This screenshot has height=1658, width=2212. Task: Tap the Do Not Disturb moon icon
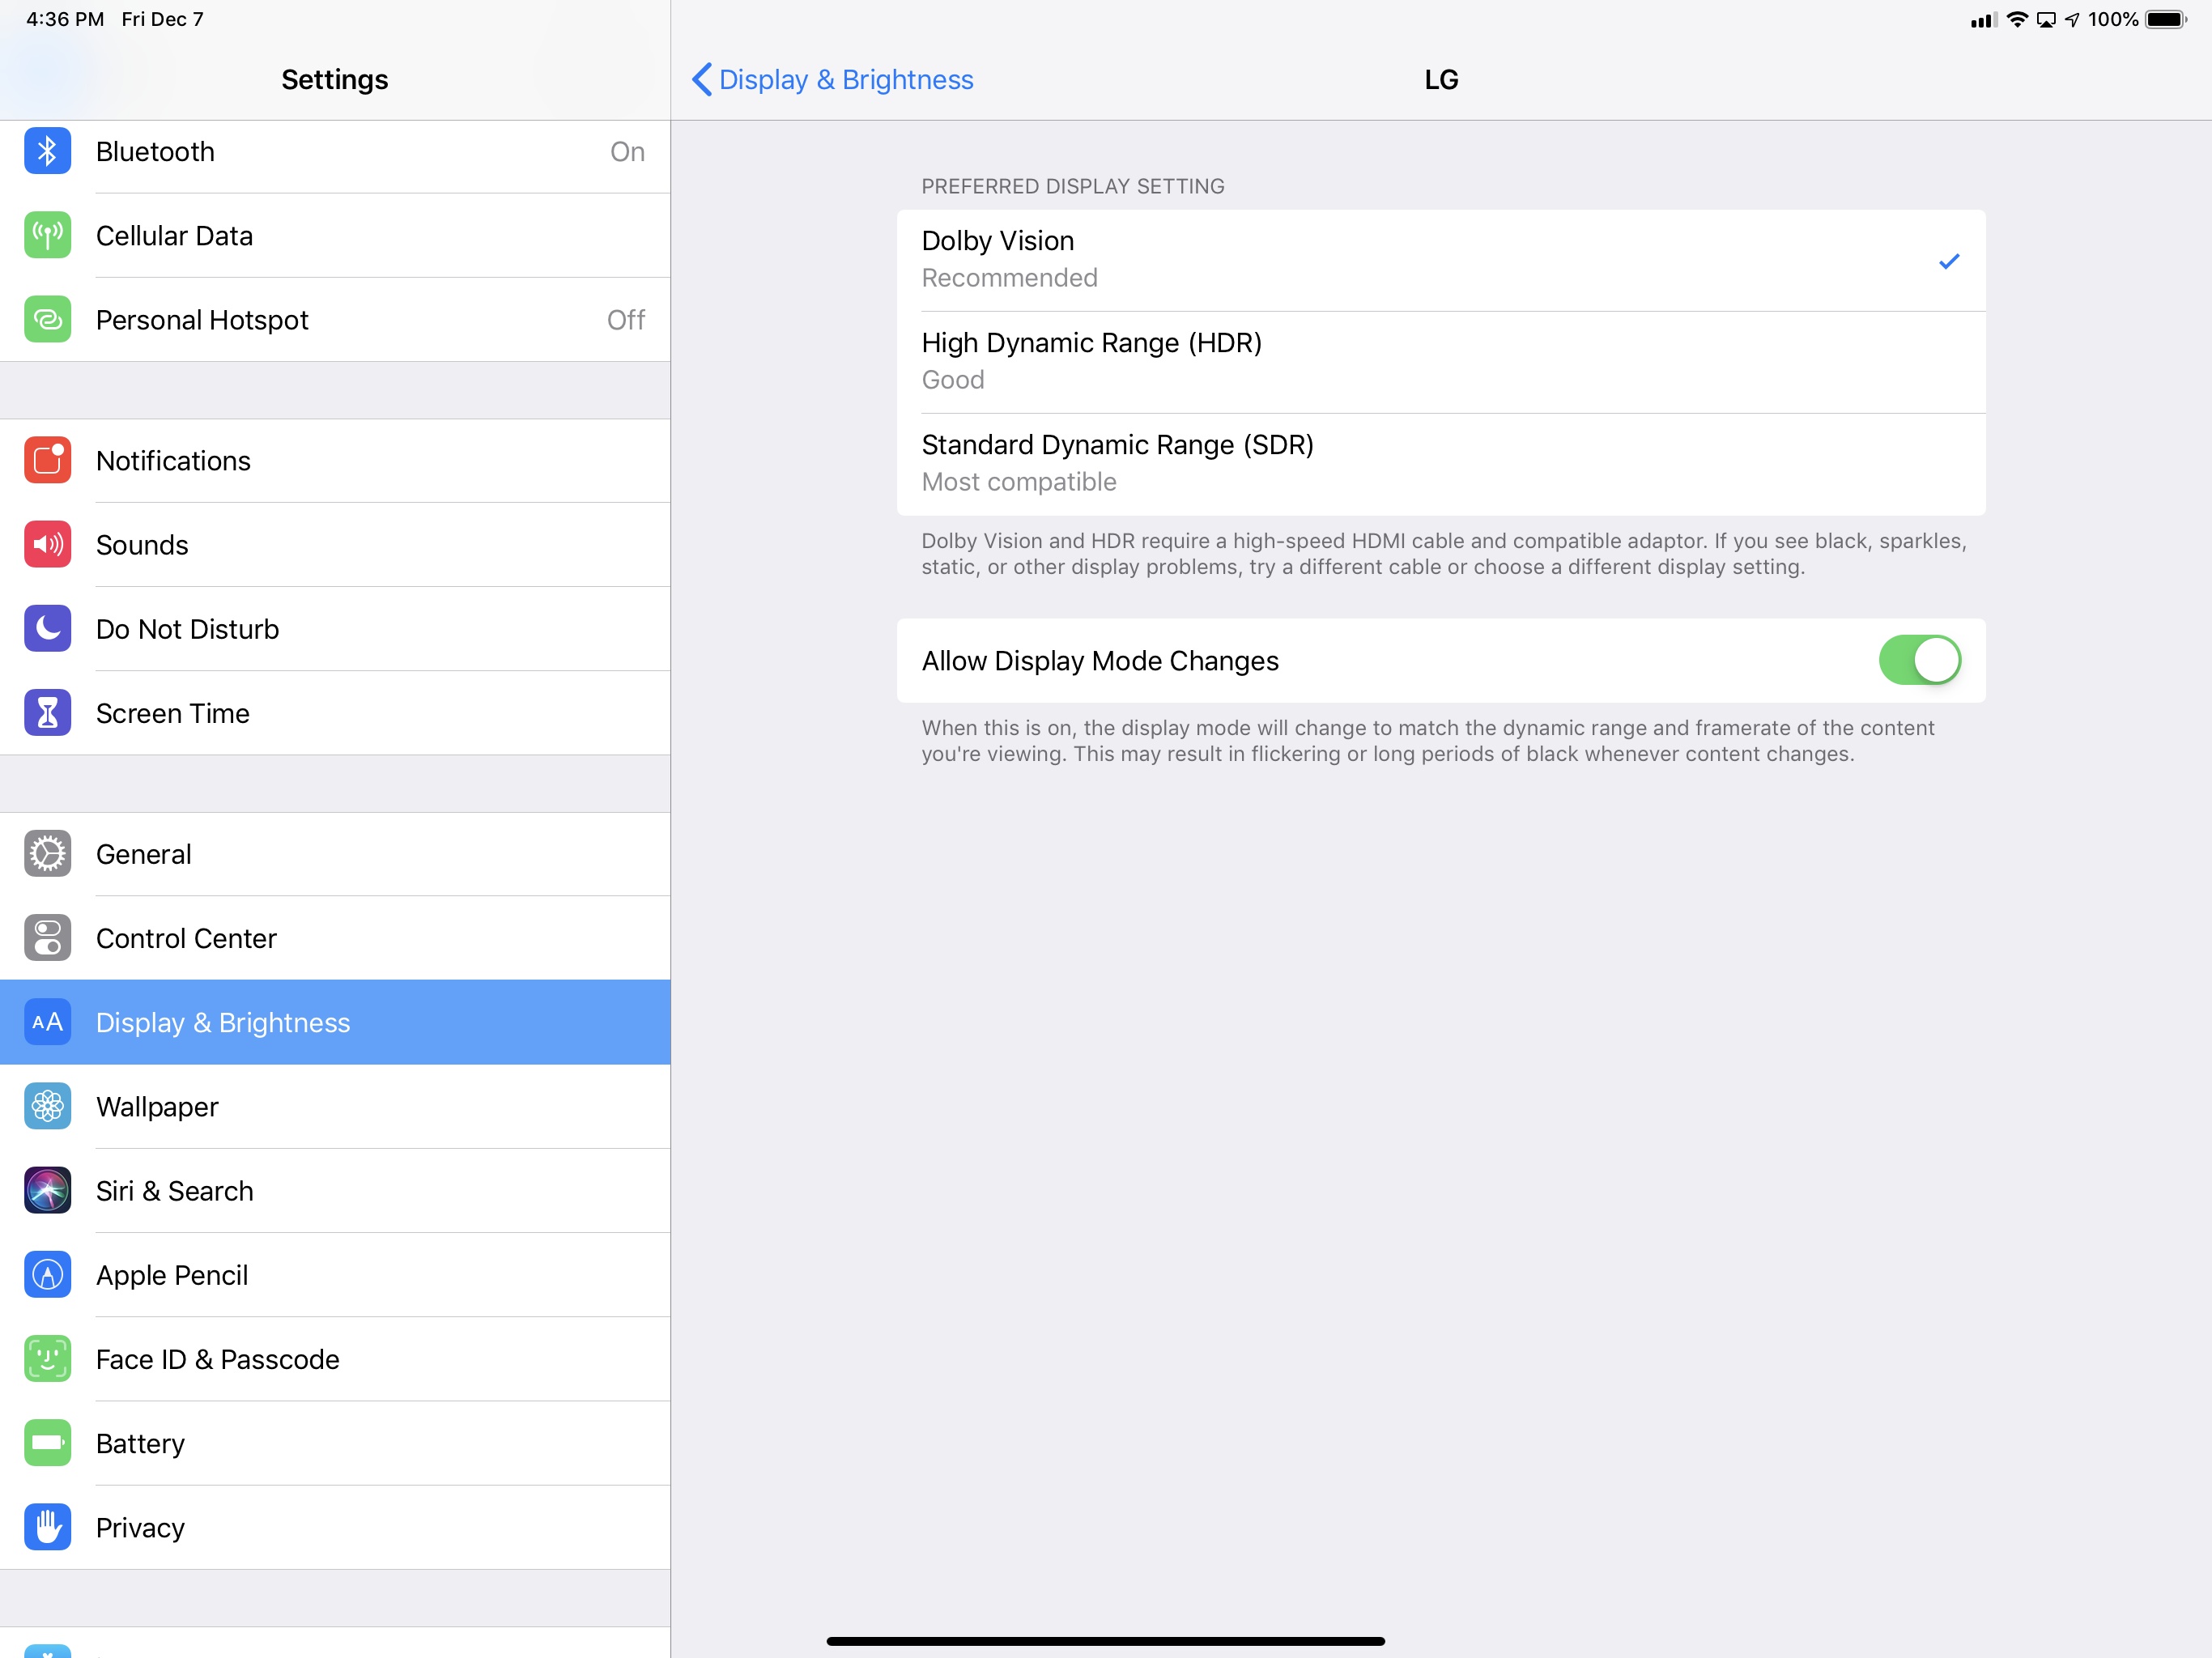(47, 629)
